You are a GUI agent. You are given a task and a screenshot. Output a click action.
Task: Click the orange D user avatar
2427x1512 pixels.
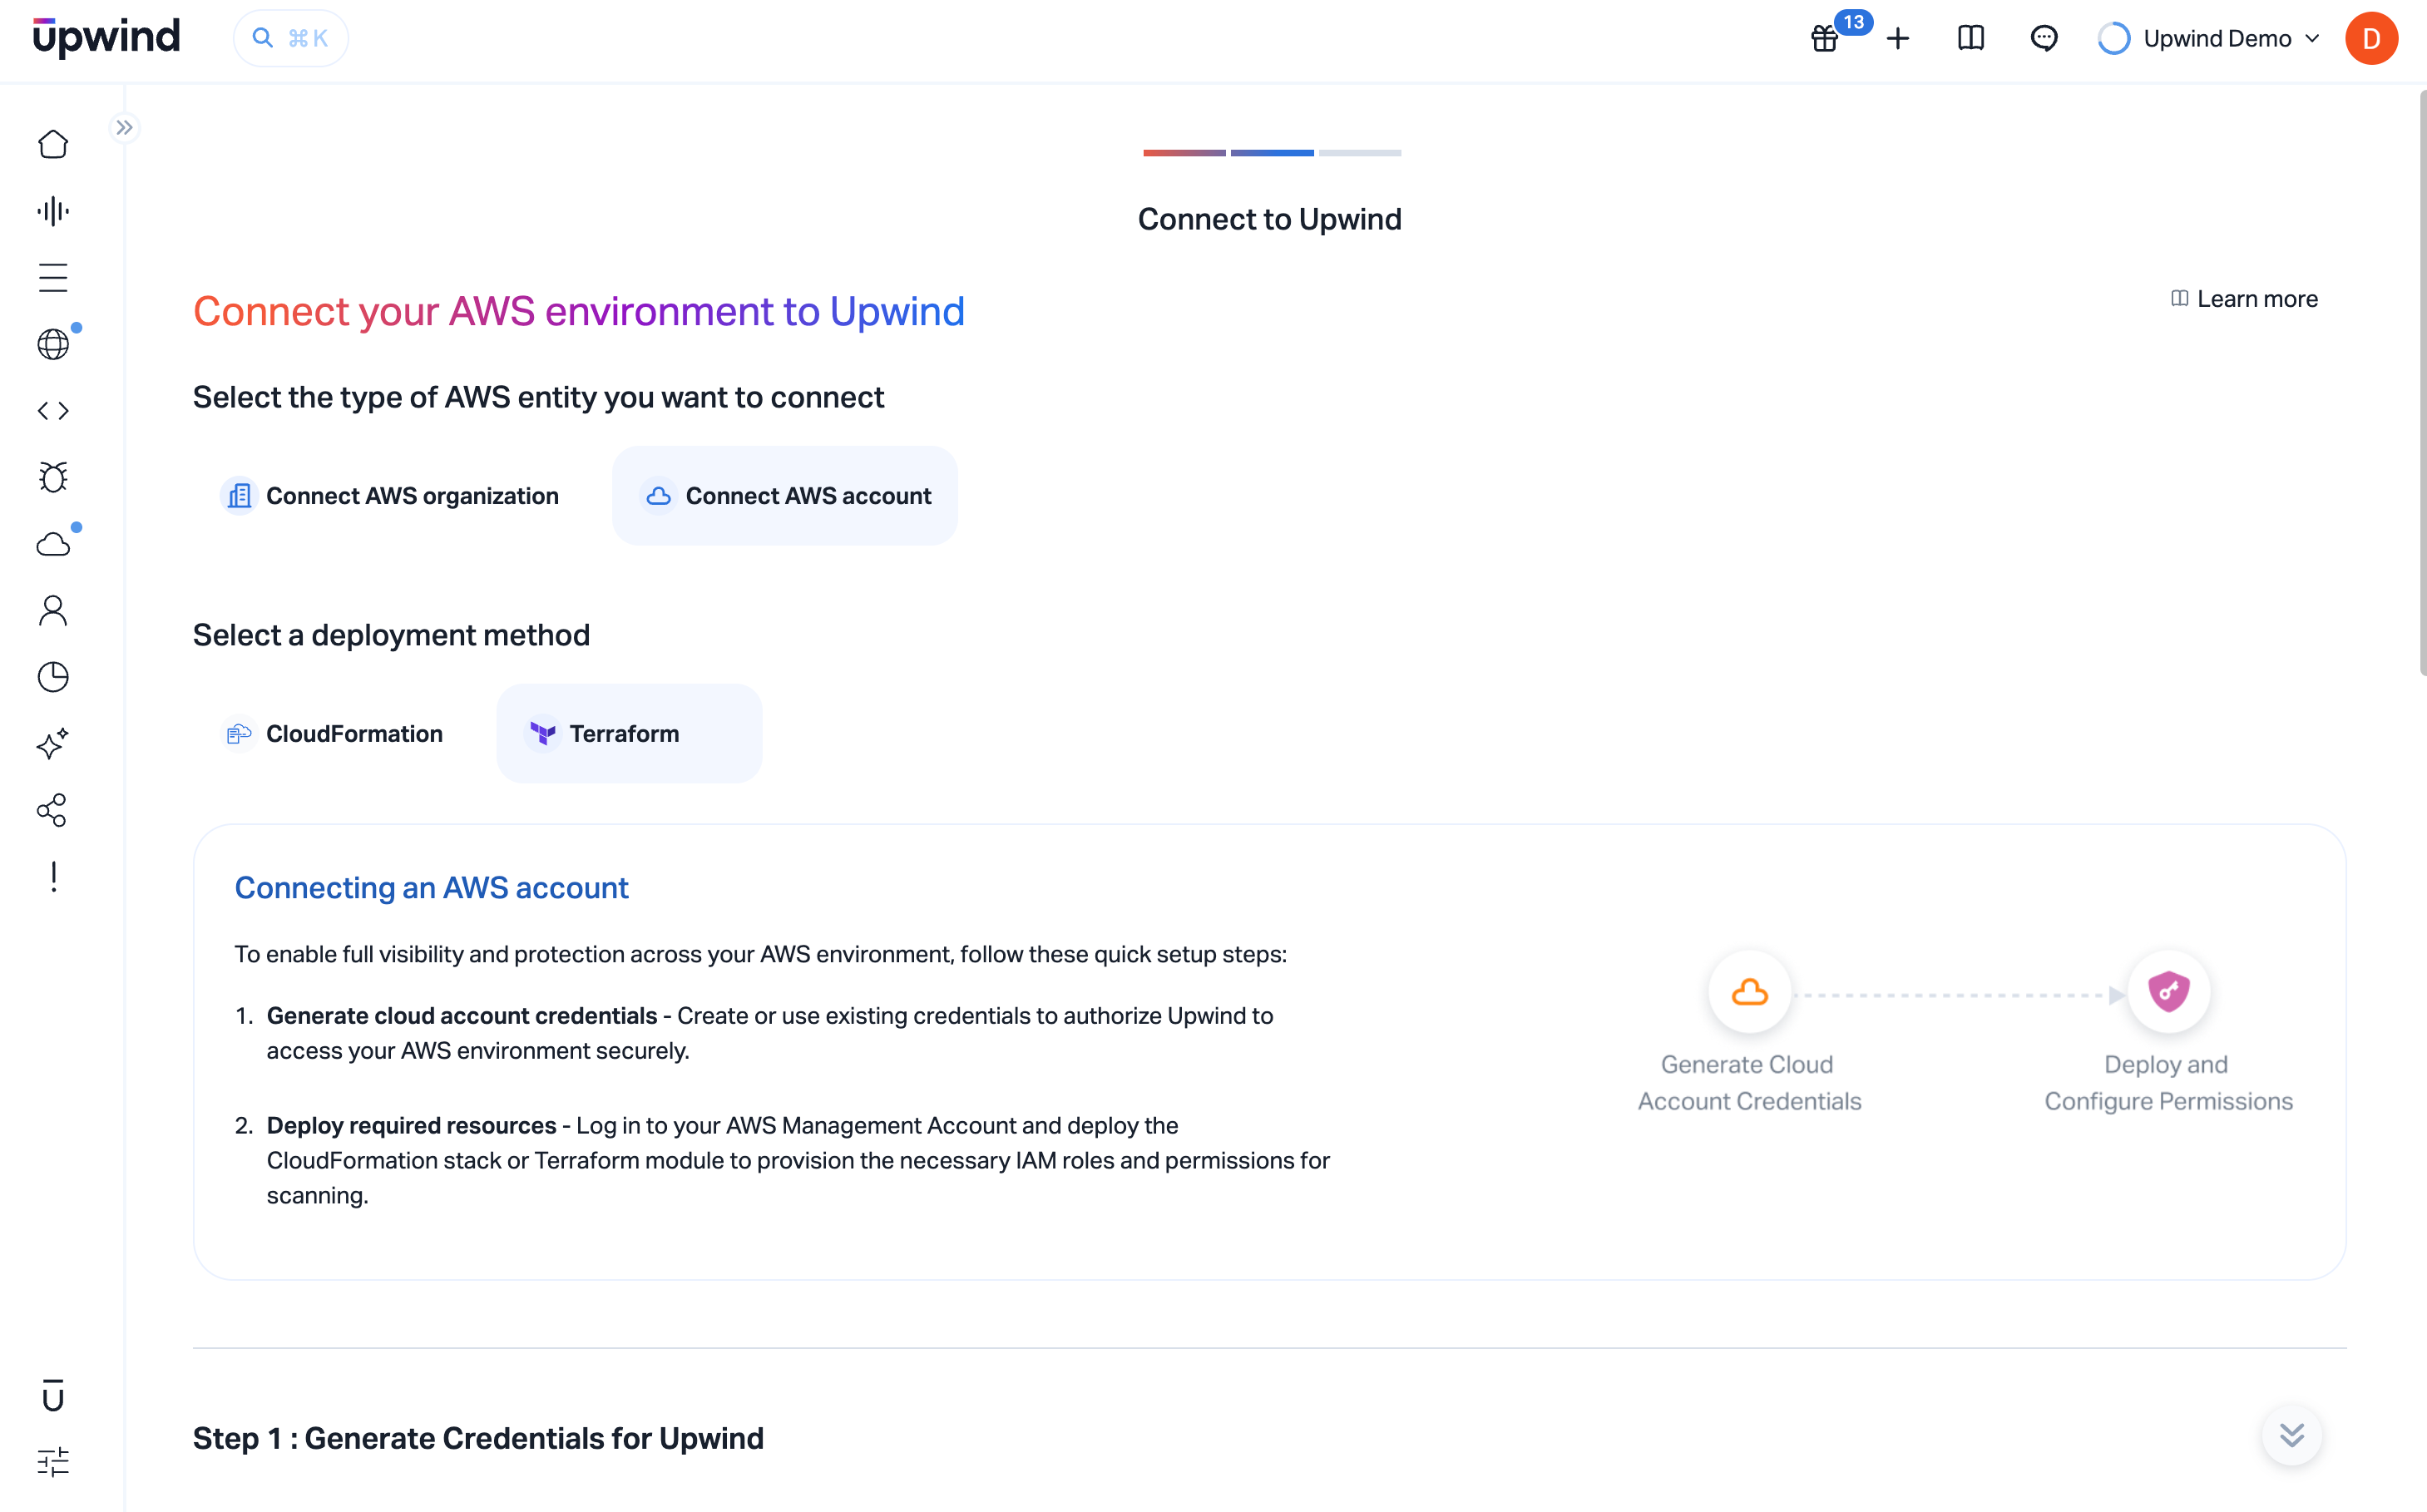(2371, 38)
